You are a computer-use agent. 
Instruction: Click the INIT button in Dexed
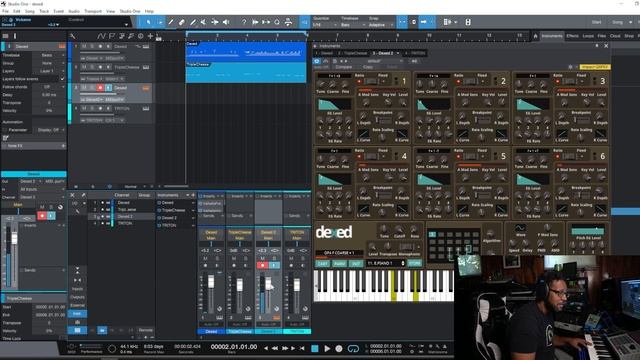(356, 264)
